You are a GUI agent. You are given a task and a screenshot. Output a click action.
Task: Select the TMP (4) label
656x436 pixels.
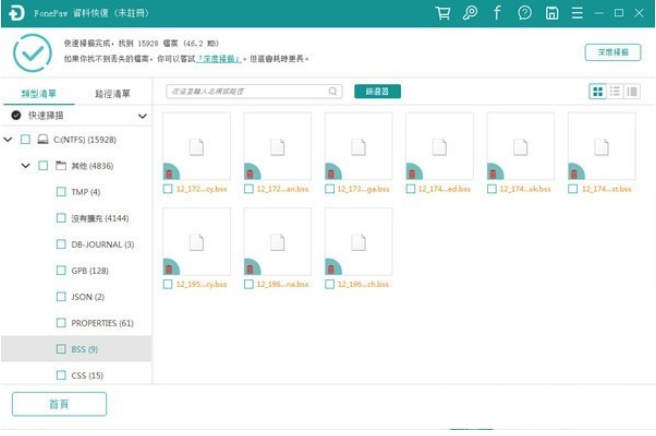[x=86, y=192]
